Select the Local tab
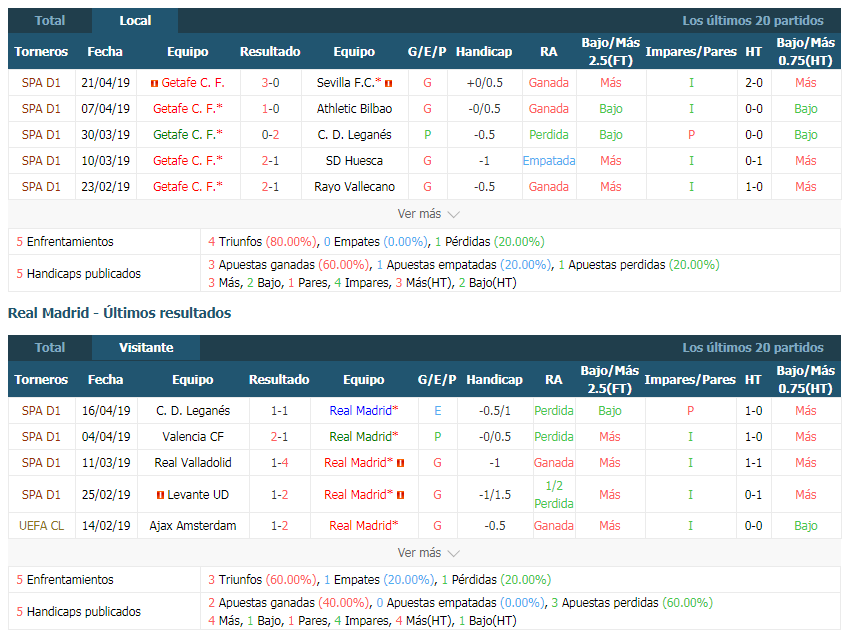The height and width of the screenshot is (634, 847). 135,21
